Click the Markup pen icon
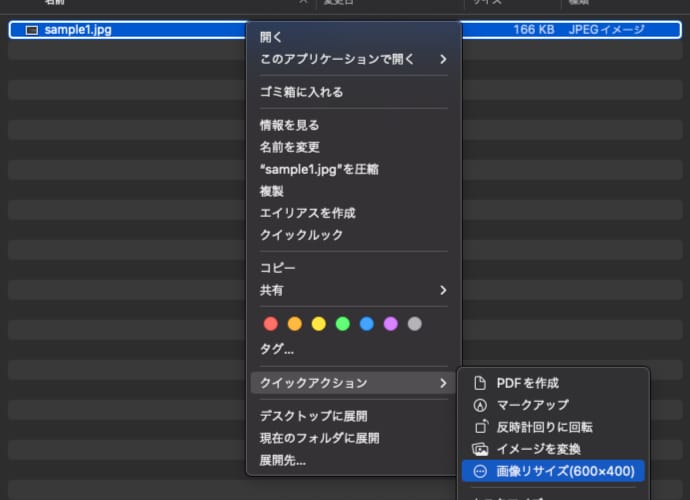The height and width of the screenshot is (500, 690). [479, 405]
